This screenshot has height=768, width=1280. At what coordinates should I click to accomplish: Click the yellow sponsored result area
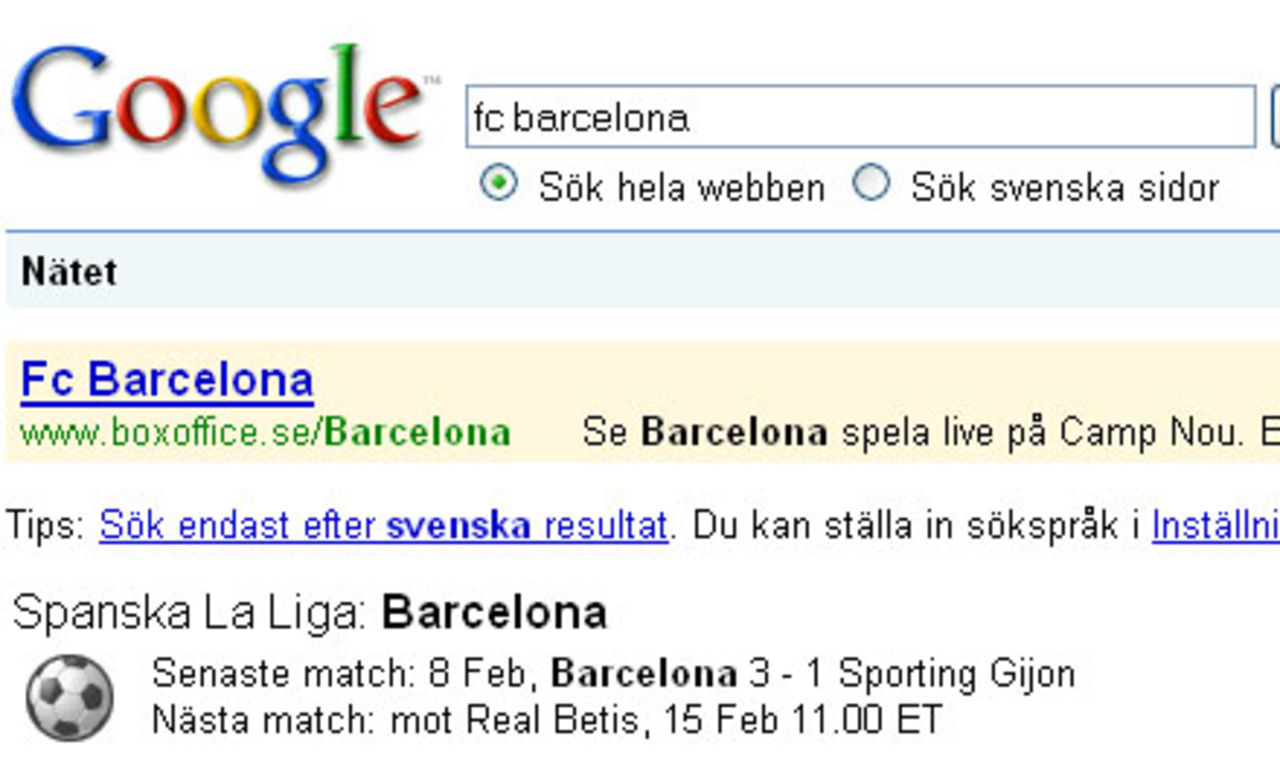[640, 405]
